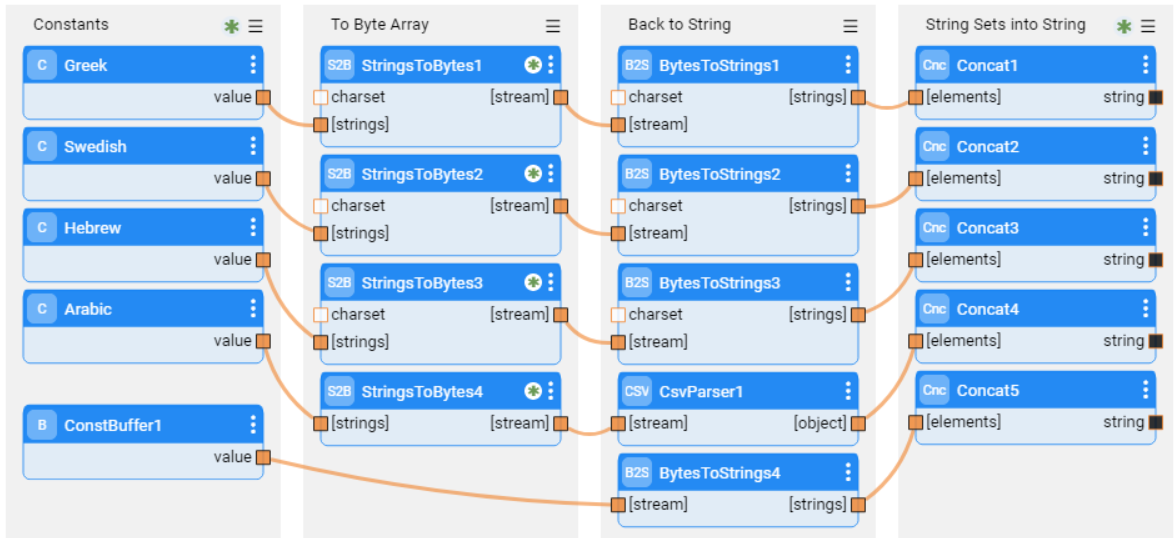Click the black string output port of Concat1
The image size is (1176, 538).
point(1156,98)
